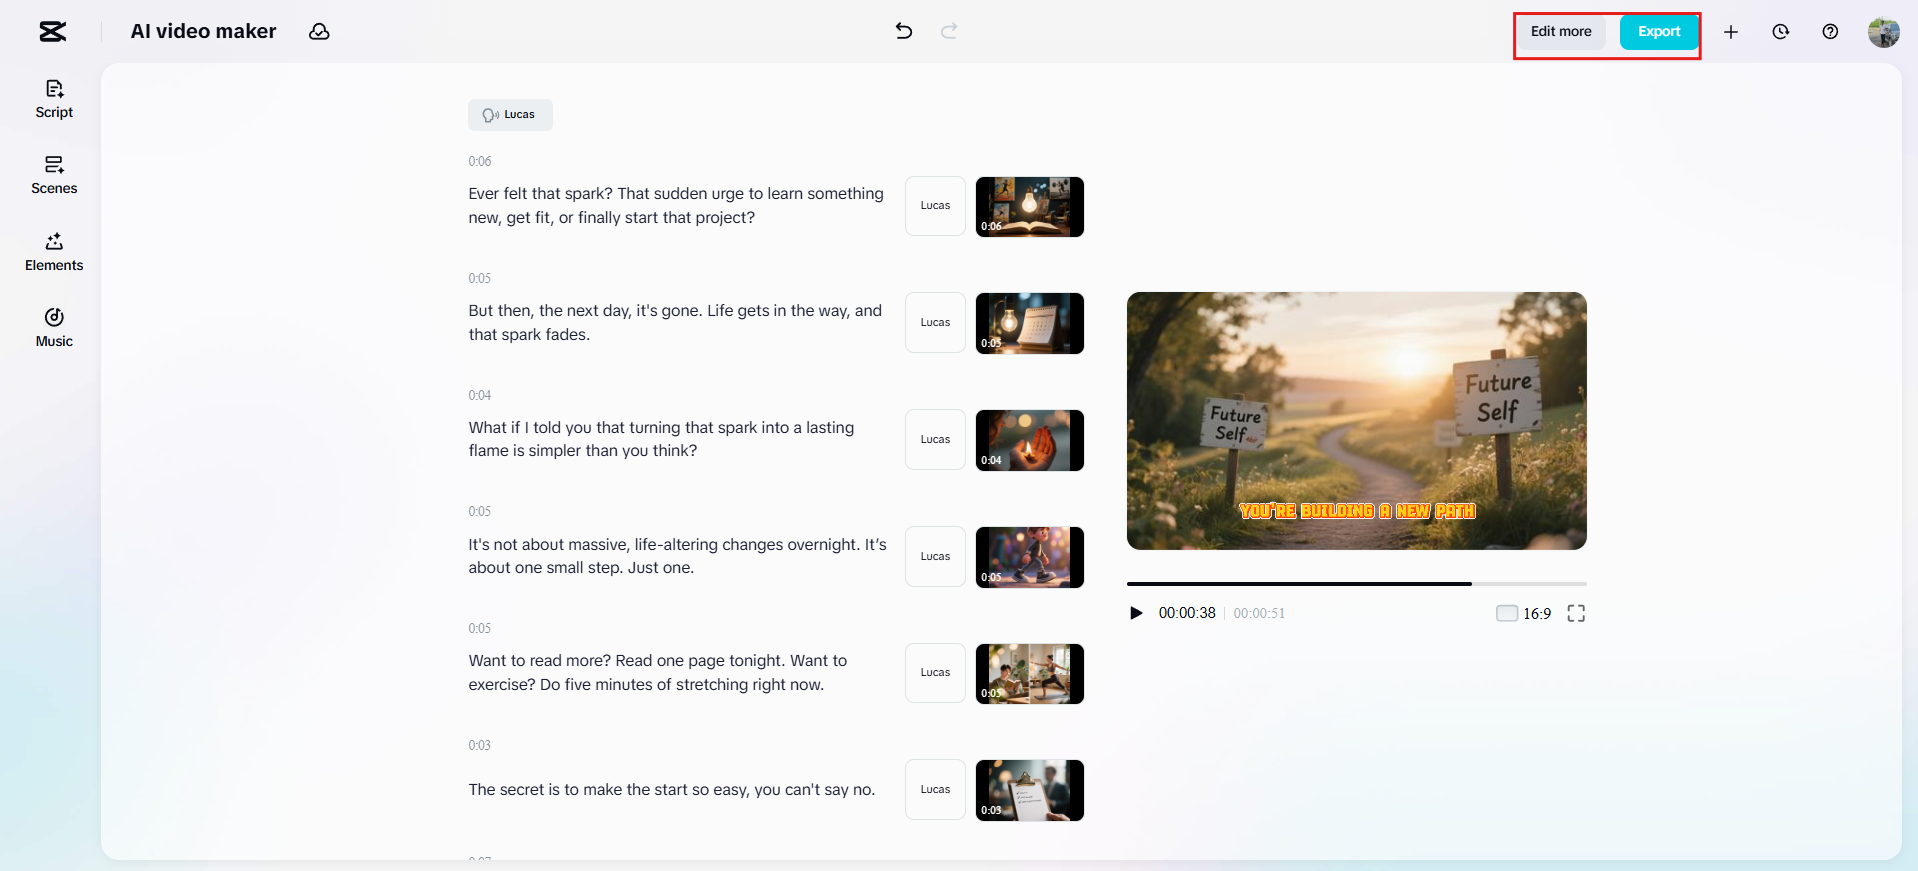Click the Export button

point(1659,32)
